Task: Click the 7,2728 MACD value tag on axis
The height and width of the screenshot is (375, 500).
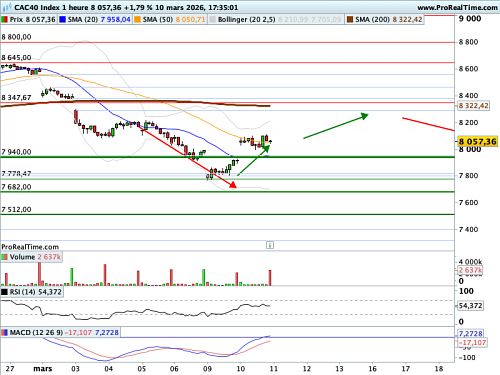Action: point(470,334)
